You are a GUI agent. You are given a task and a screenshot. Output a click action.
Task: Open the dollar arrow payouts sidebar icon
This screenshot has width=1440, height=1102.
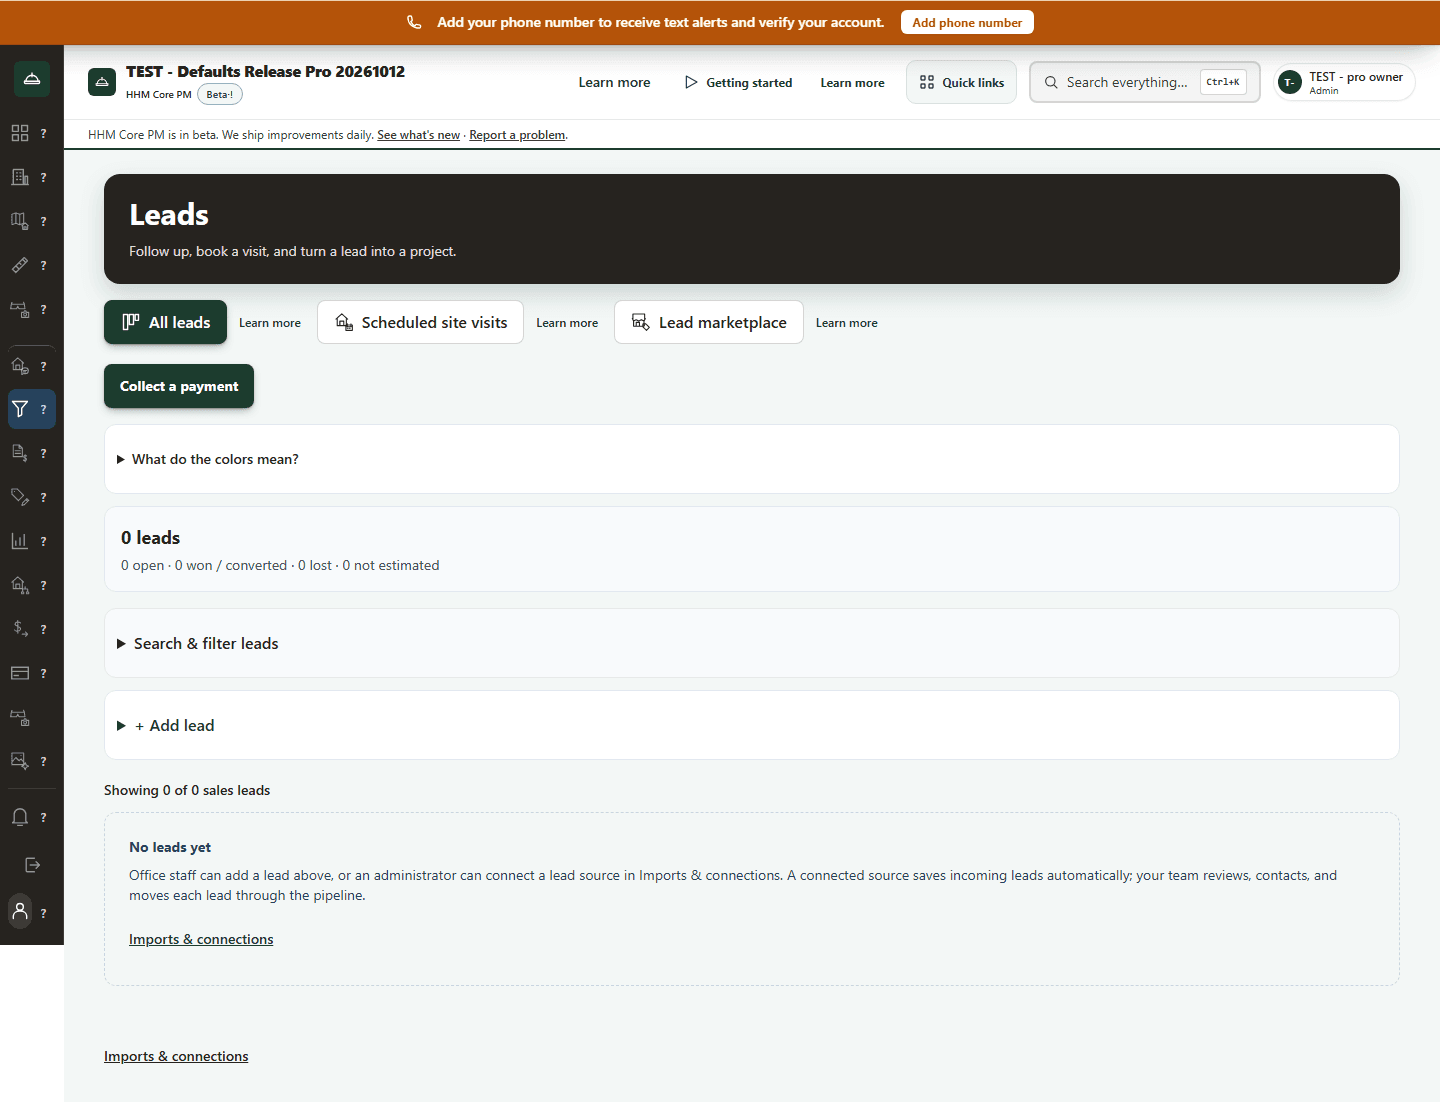point(20,629)
